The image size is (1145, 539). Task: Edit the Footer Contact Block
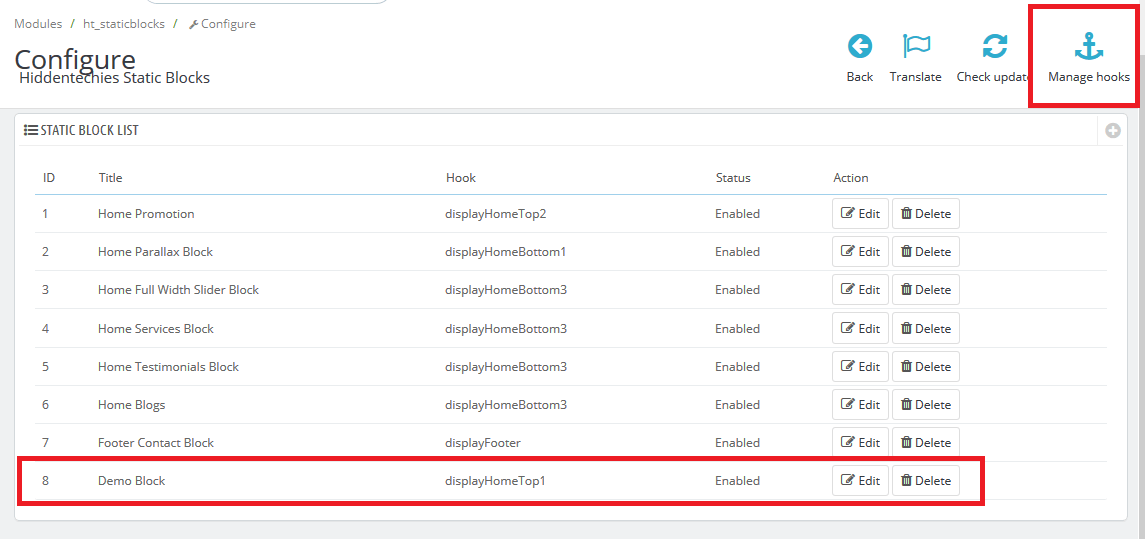[x=860, y=443]
